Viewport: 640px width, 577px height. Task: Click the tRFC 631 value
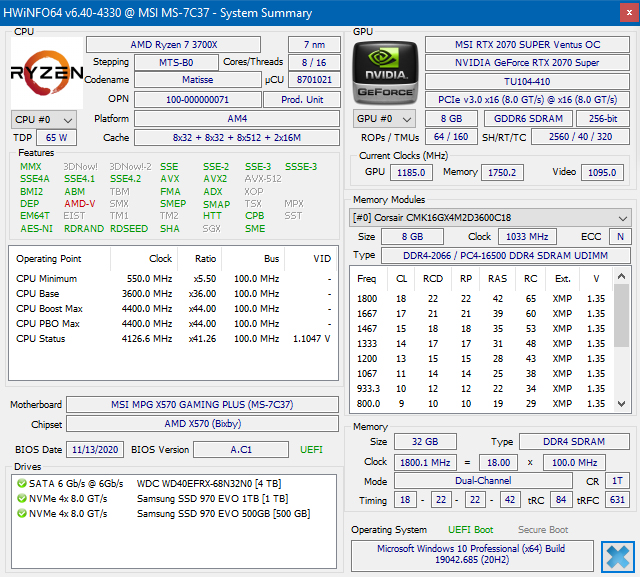point(617,500)
